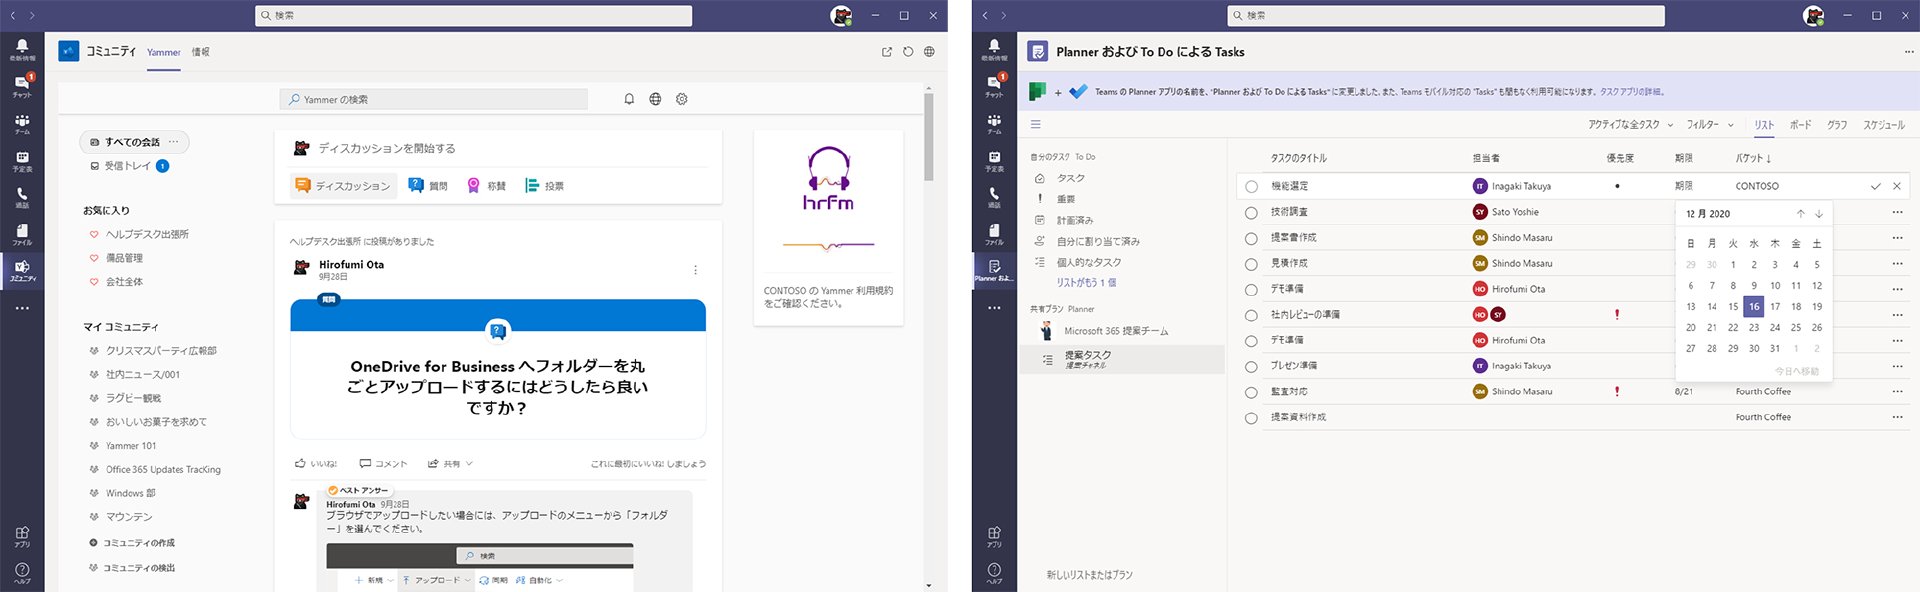This screenshot has width=1920, height=592.
Task: Open Help icon in left window rail
Action: click(22, 573)
